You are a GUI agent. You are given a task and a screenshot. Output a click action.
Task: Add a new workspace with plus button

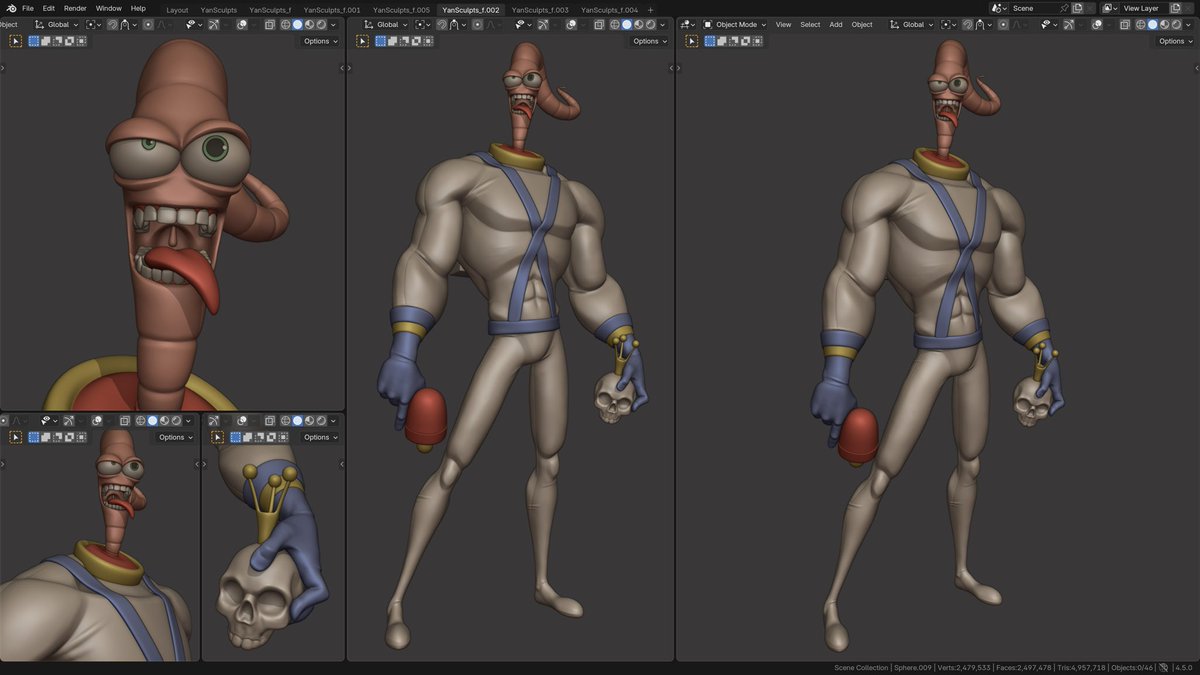point(651,10)
